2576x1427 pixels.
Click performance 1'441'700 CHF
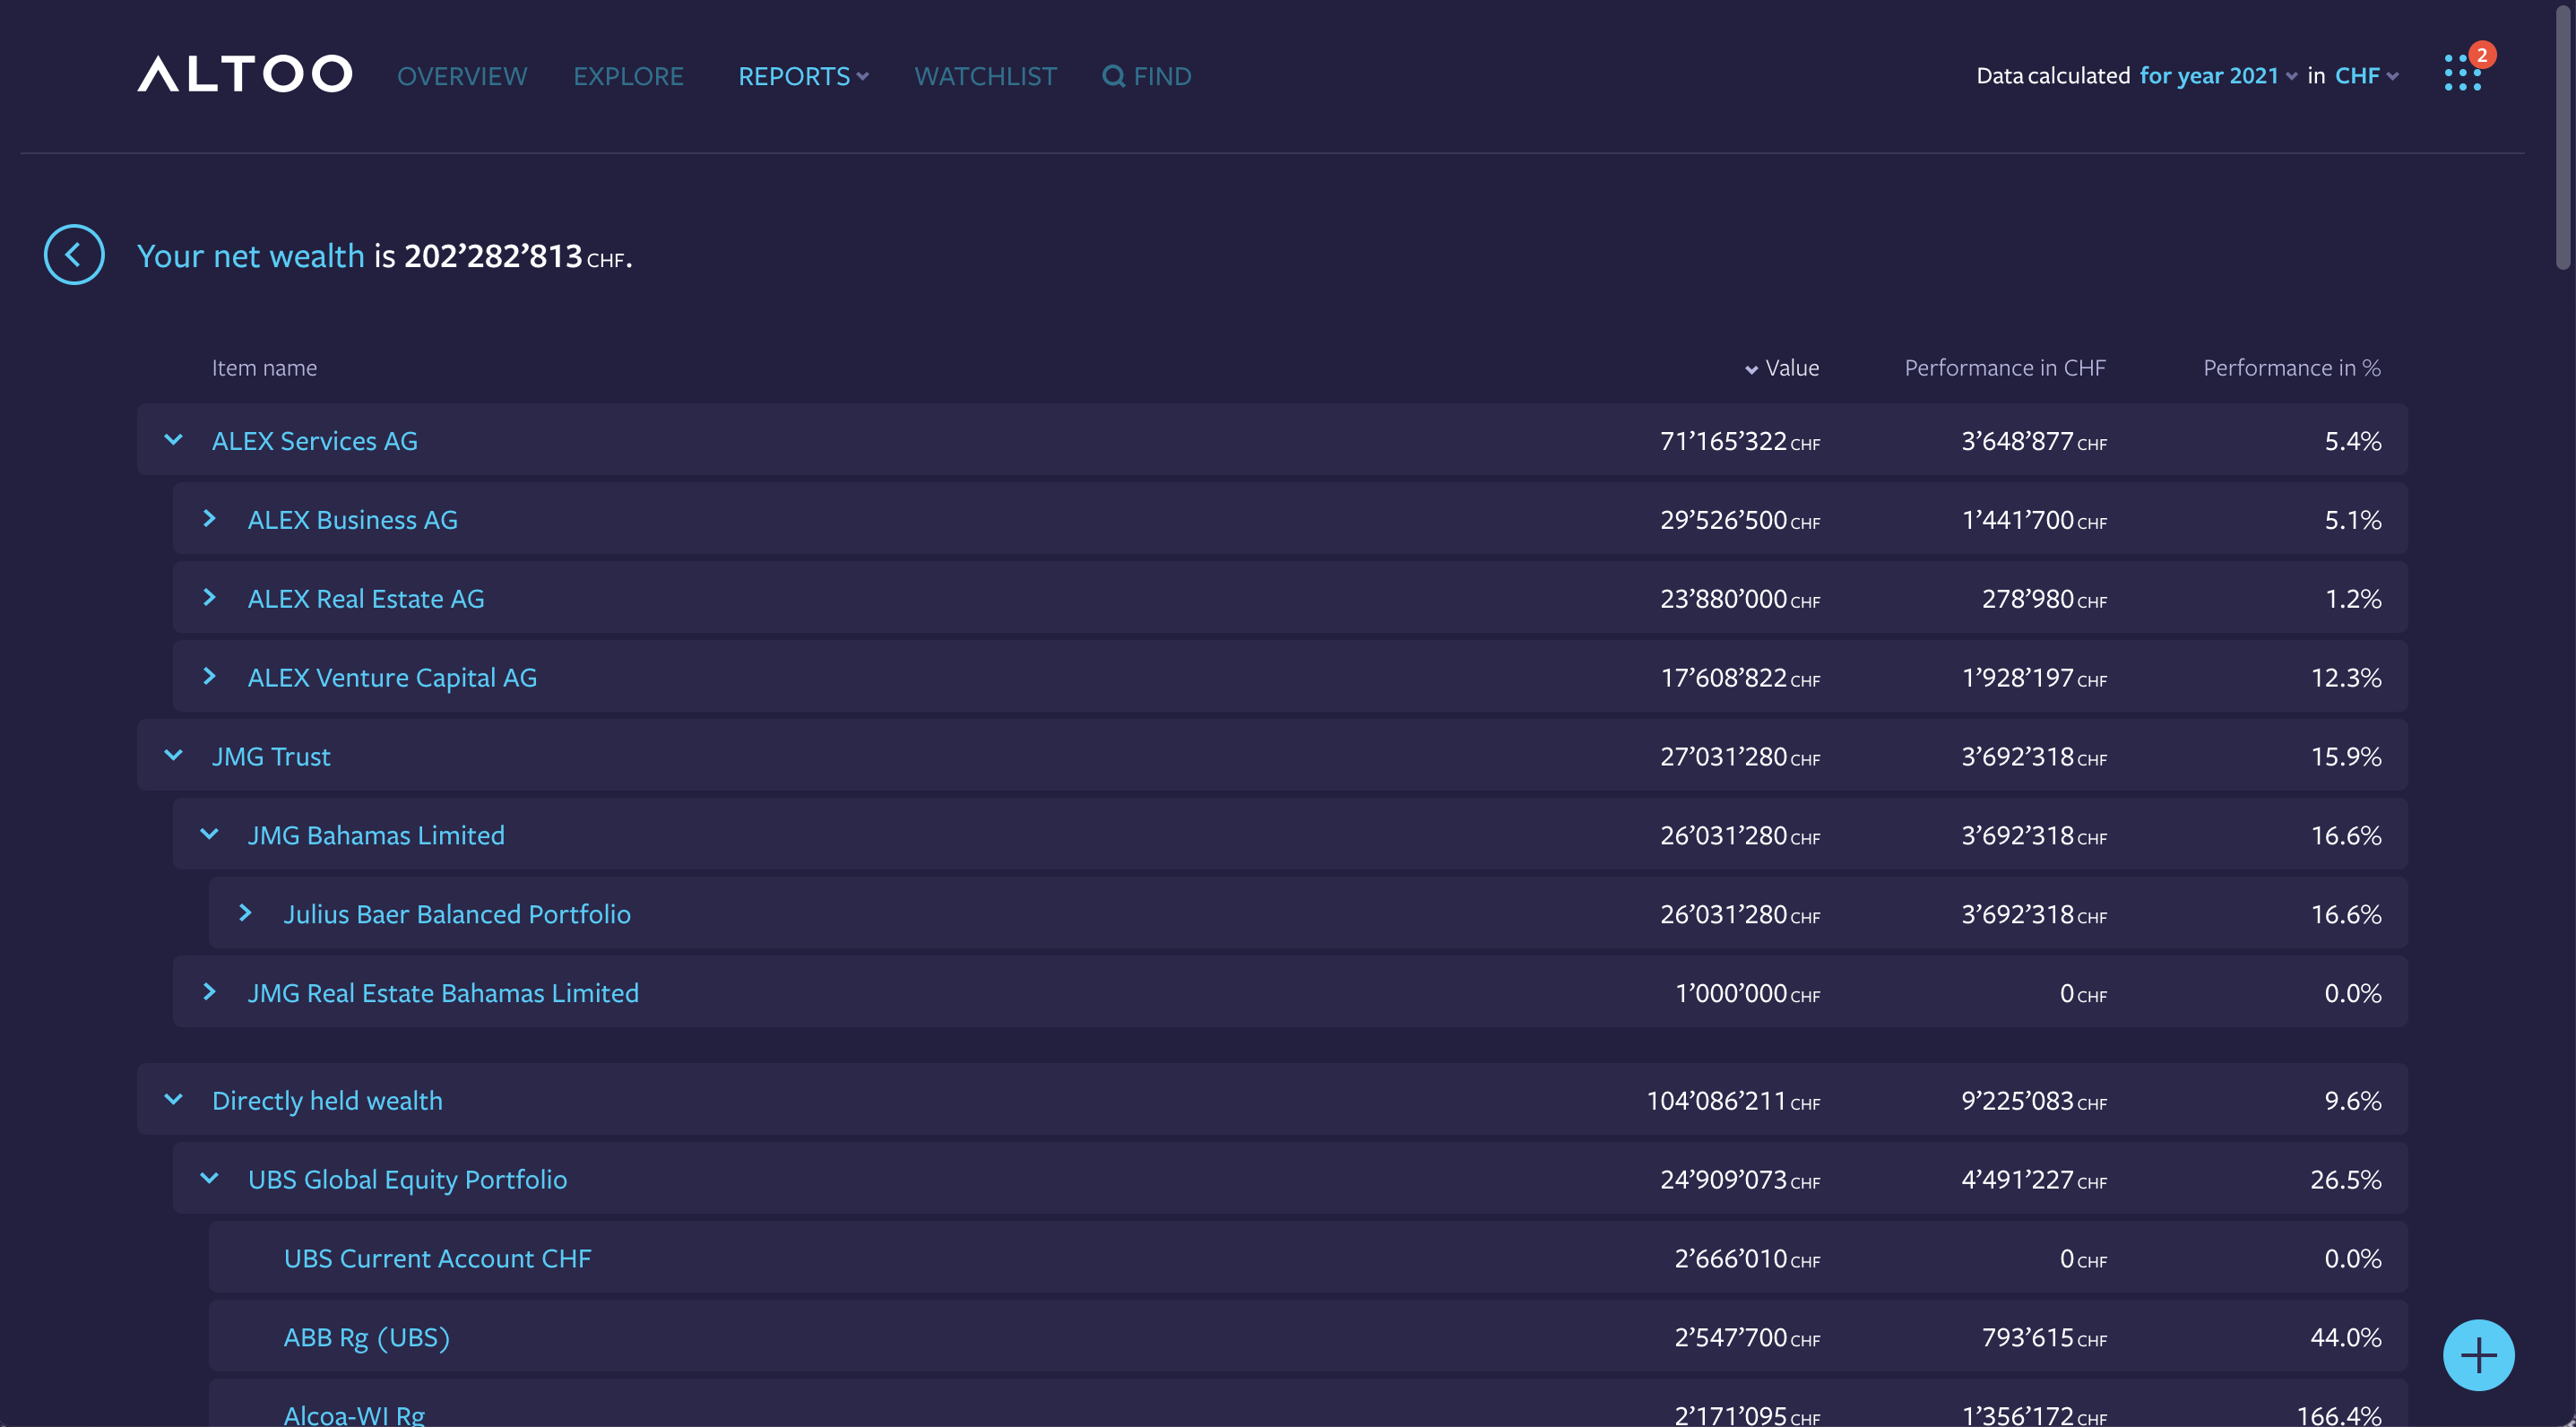[x=2034, y=520]
